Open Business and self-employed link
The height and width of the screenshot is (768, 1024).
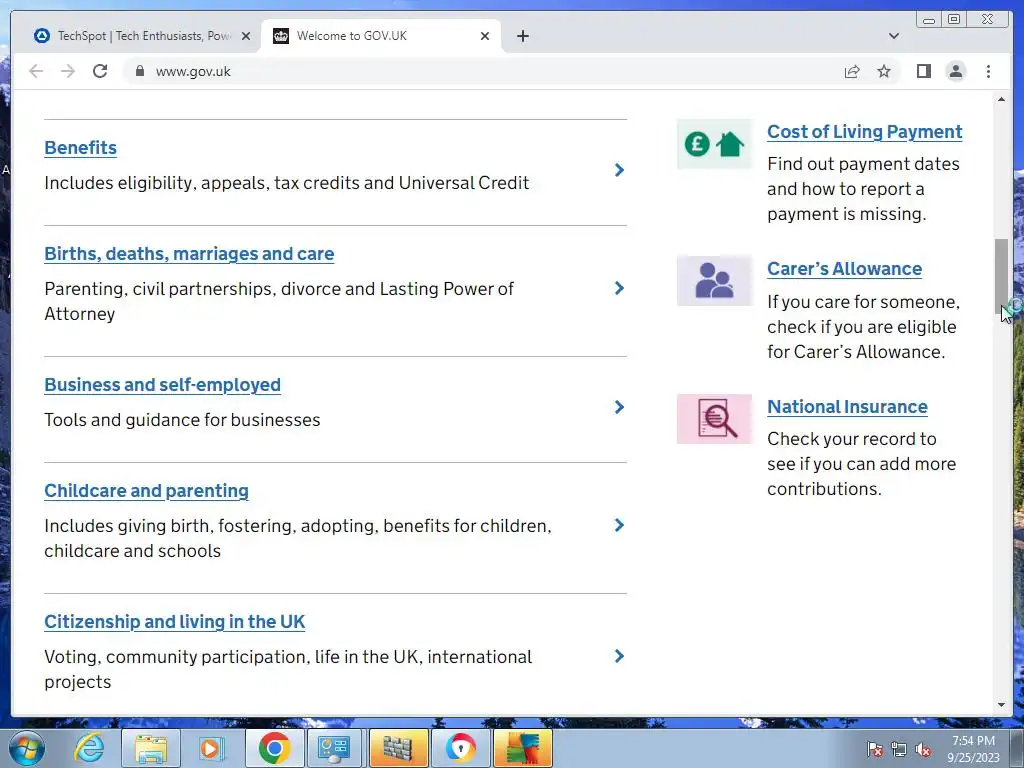coord(163,385)
